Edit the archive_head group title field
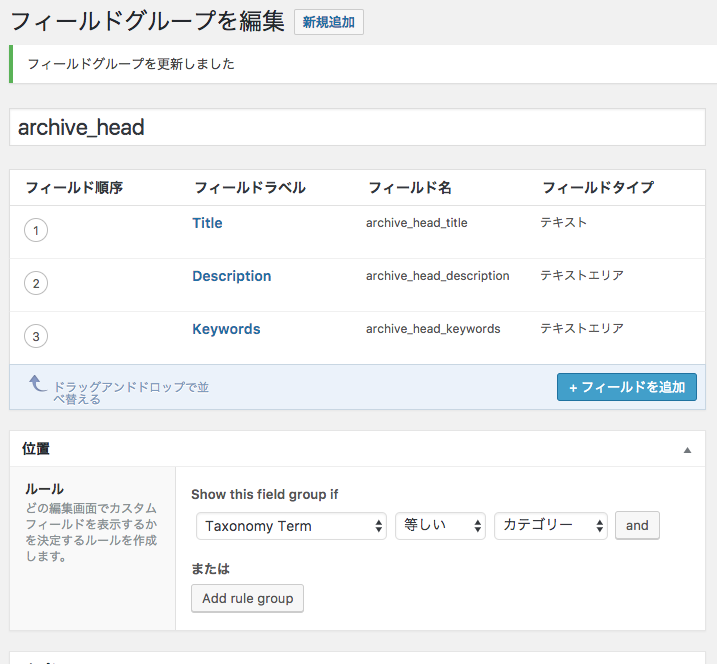The image size is (717, 664). click(357, 127)
